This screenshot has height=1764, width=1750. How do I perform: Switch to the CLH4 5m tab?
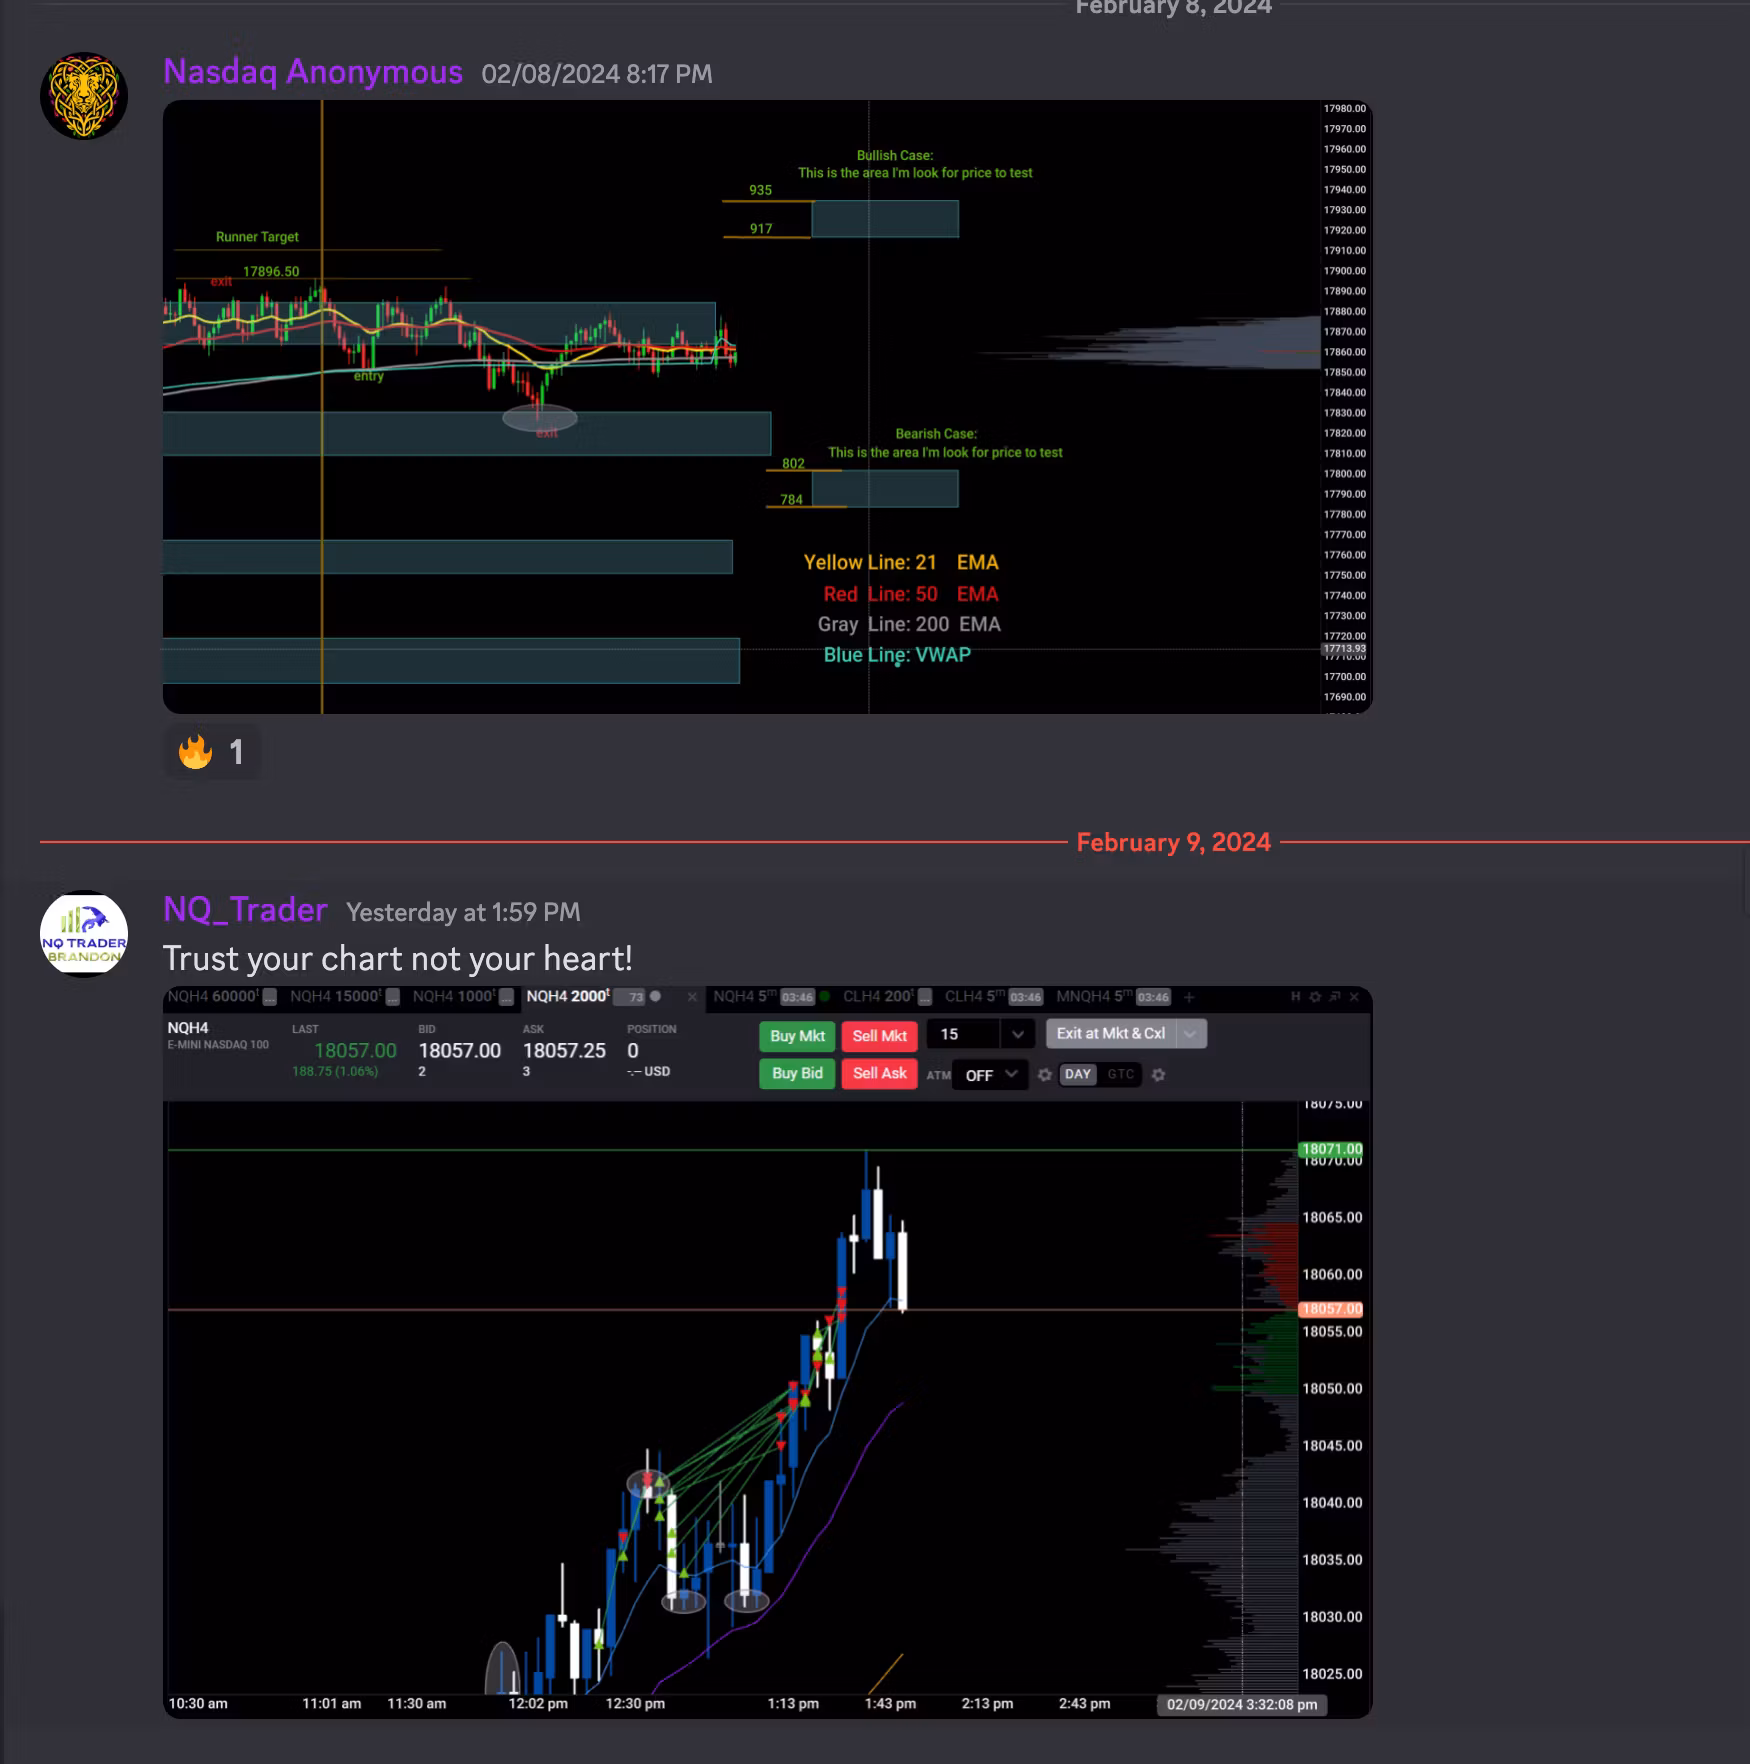coord(975,997)
